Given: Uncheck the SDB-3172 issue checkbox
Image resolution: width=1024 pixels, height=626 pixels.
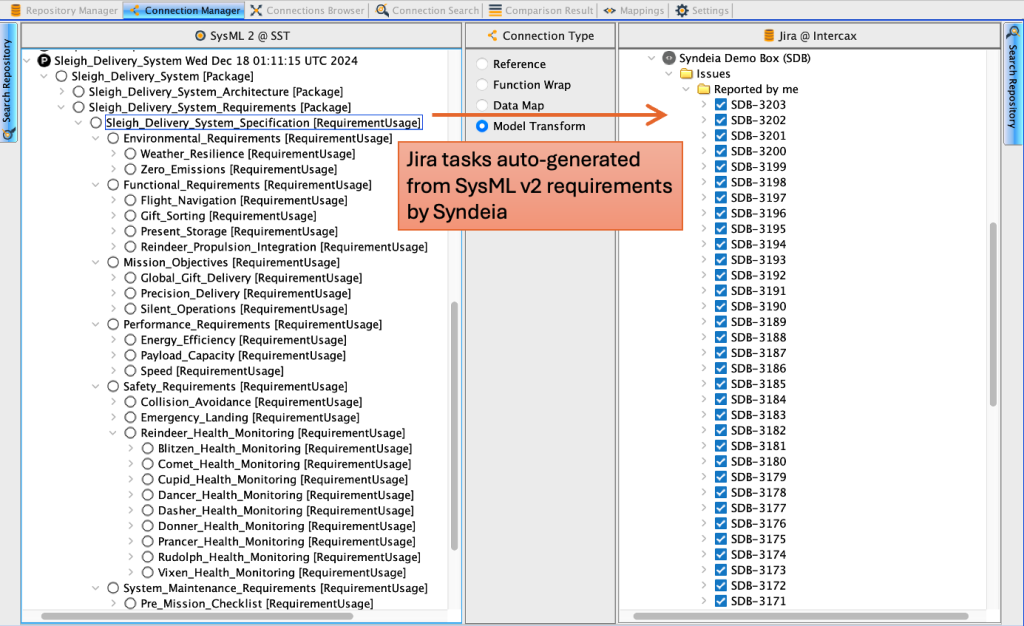Looking at the screenshot, I should (721, 586).
